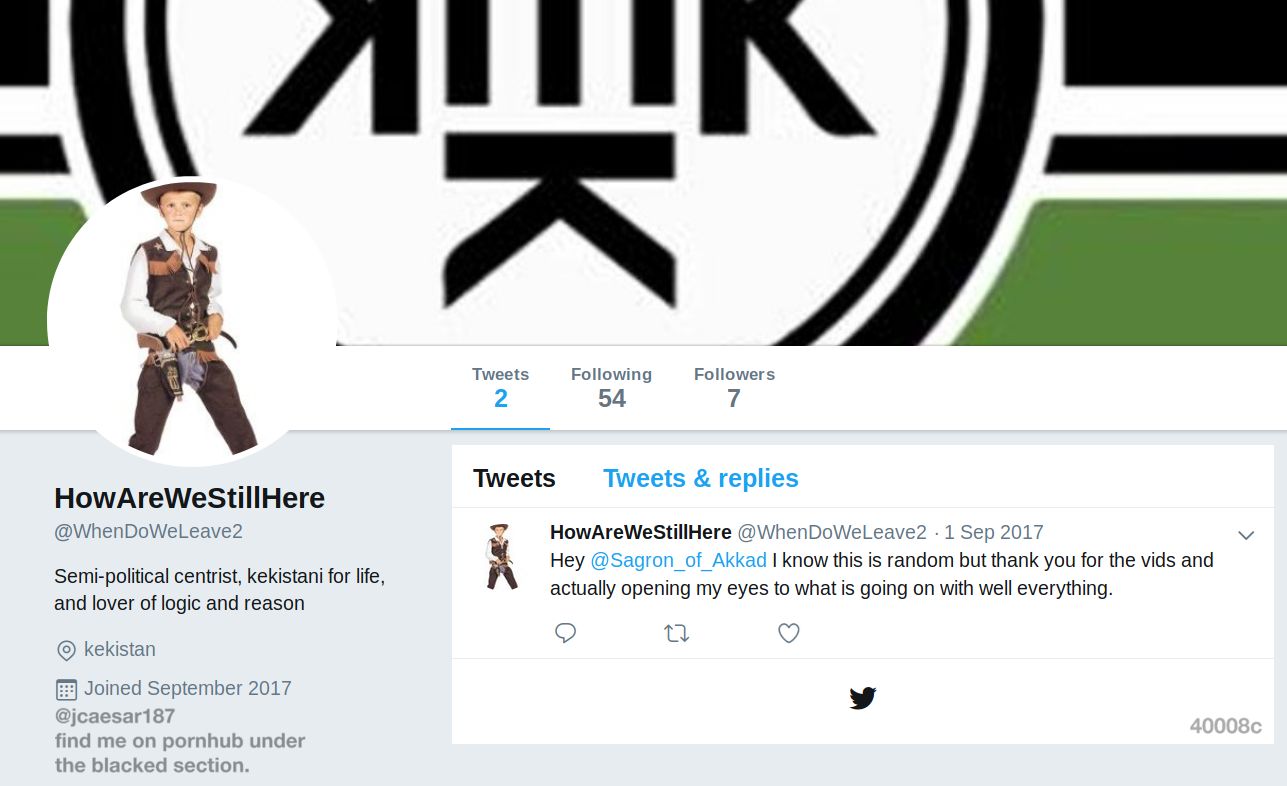
Task: Click @WhenDoWeLeave2 handle in tweet header
Action: coord(832,532)
